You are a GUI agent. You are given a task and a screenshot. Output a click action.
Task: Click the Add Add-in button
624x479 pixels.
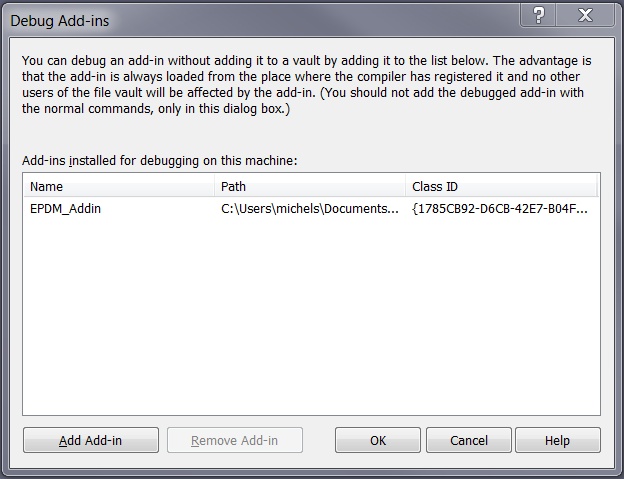pyautogui.click(x=91, y=440)
